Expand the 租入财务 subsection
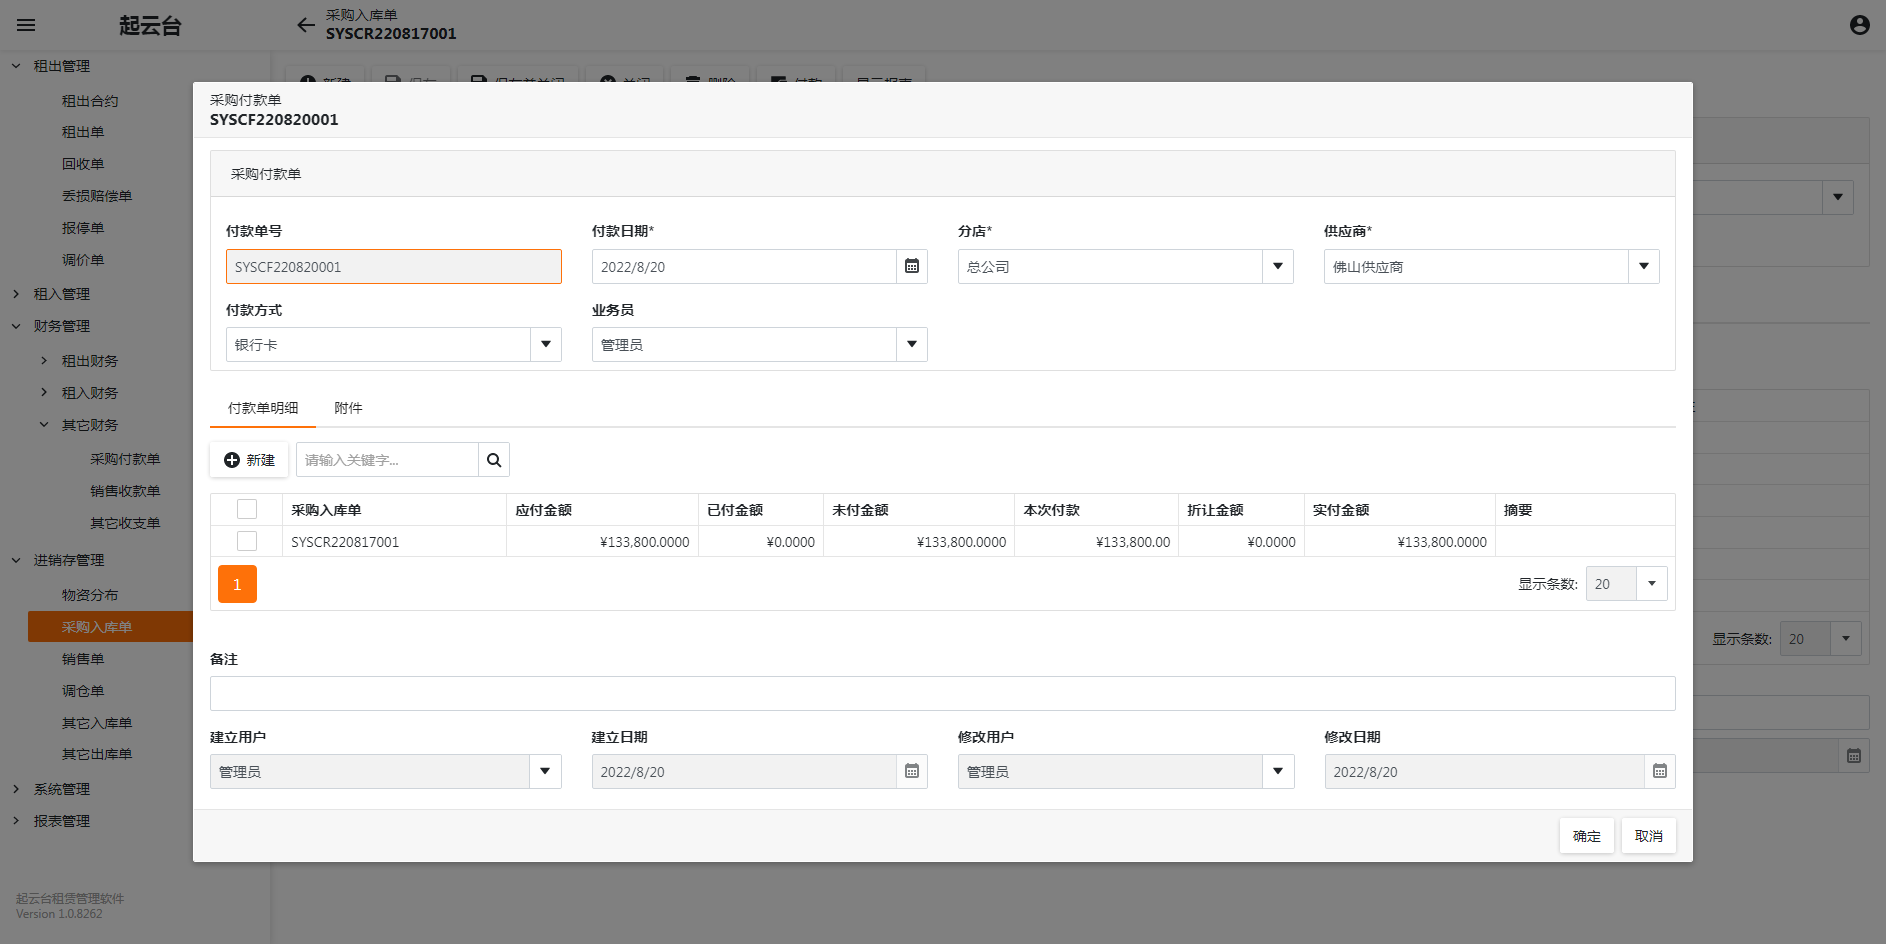Screen dimensions: 1886x944 tap(44, 392)
